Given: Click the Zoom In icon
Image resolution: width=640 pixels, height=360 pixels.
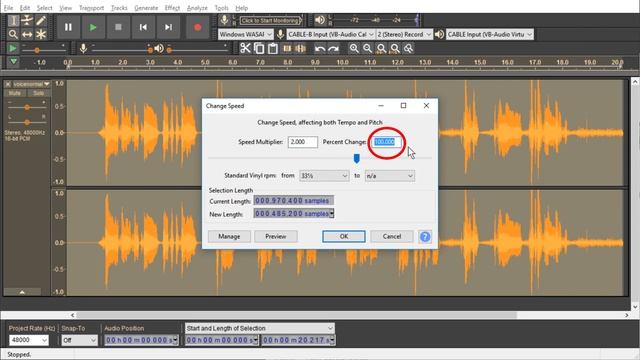Looking at the screenshot, I should pyautogui.click(x=354, y=49).
